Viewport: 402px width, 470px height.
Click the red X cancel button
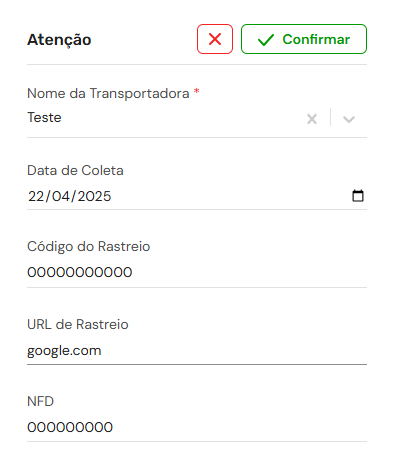[215, 39]
